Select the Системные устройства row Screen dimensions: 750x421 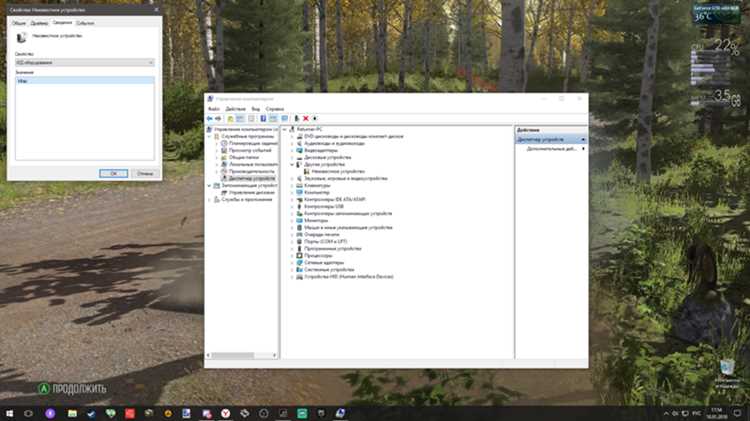329,270
